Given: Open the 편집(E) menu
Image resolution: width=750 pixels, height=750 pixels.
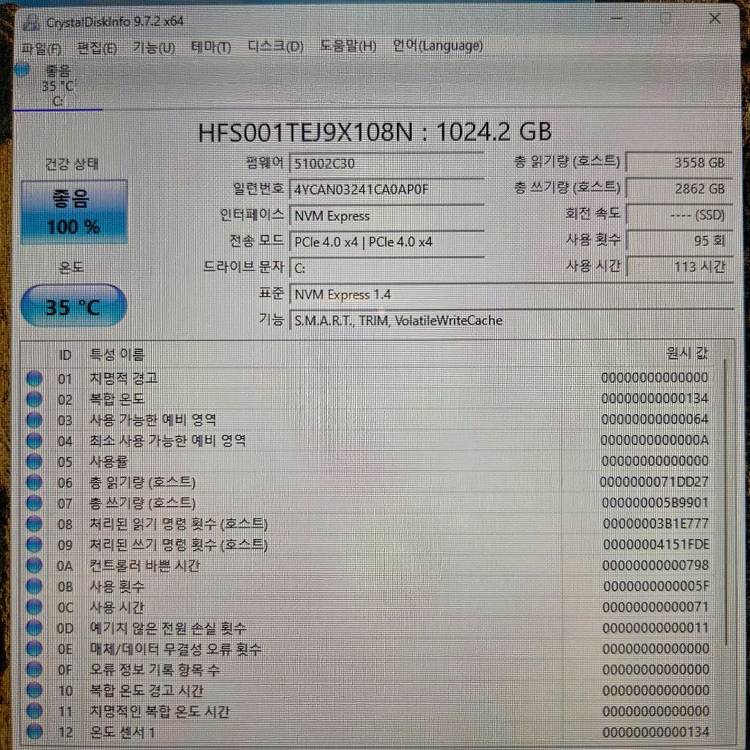Looking at the screenshot, I should click(x=97, y=48).
